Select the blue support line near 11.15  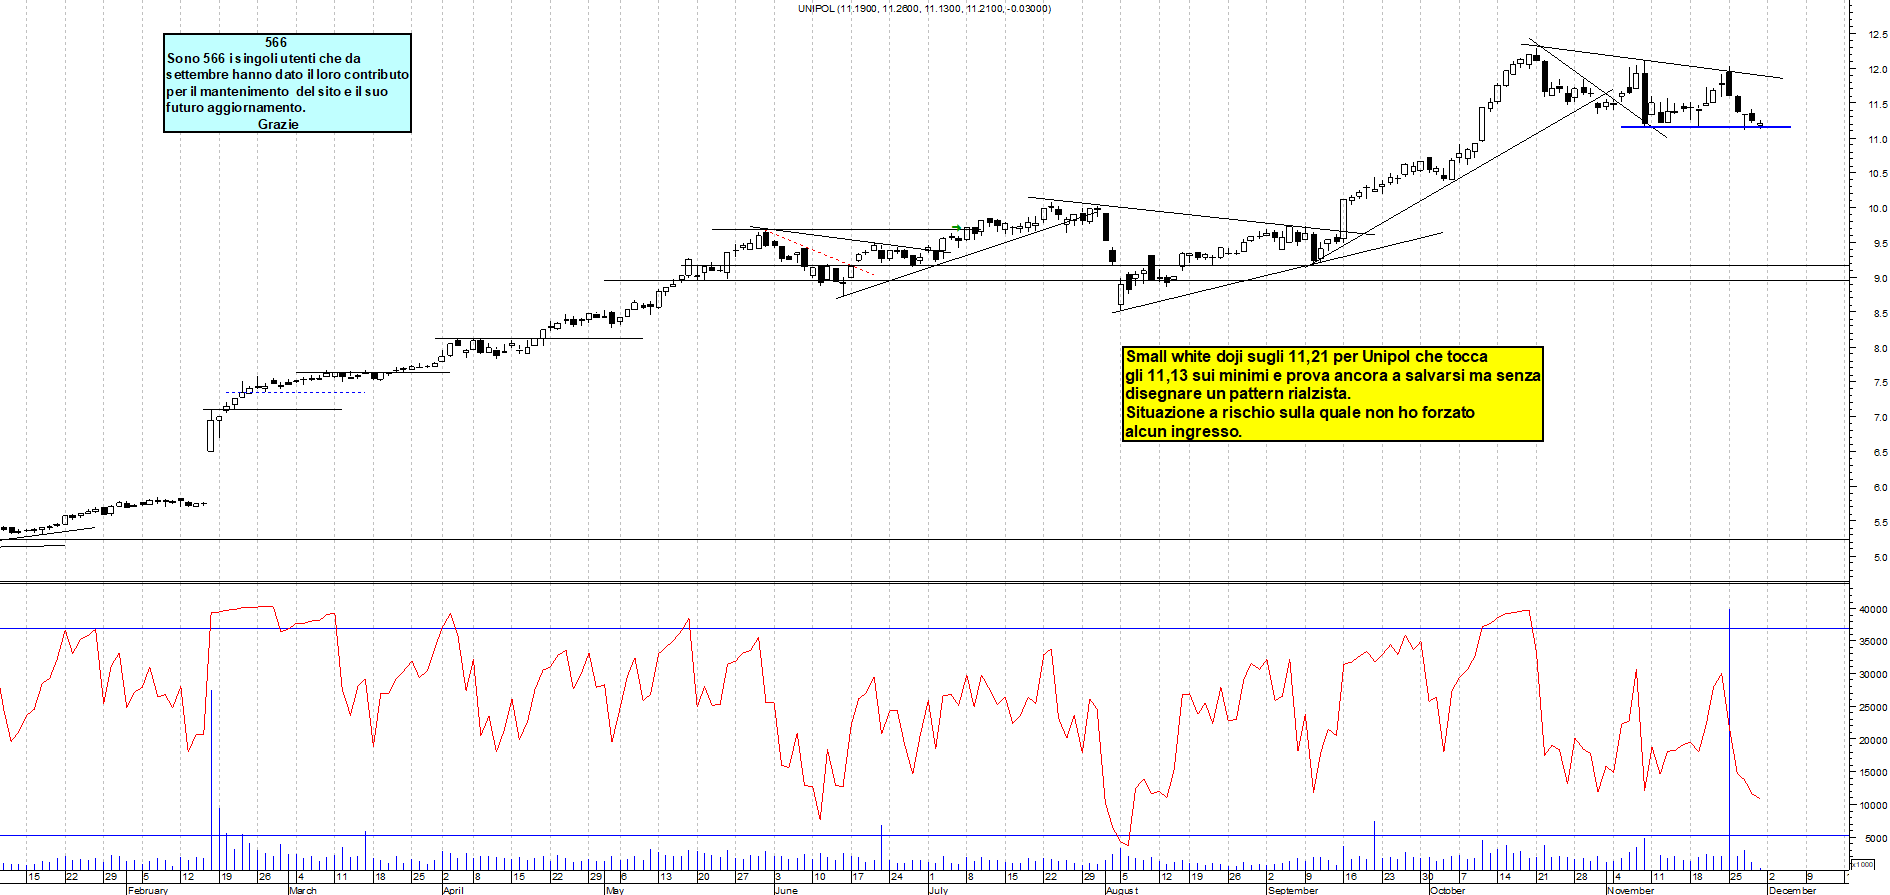pyautogui.click(x=1706, y=127)
